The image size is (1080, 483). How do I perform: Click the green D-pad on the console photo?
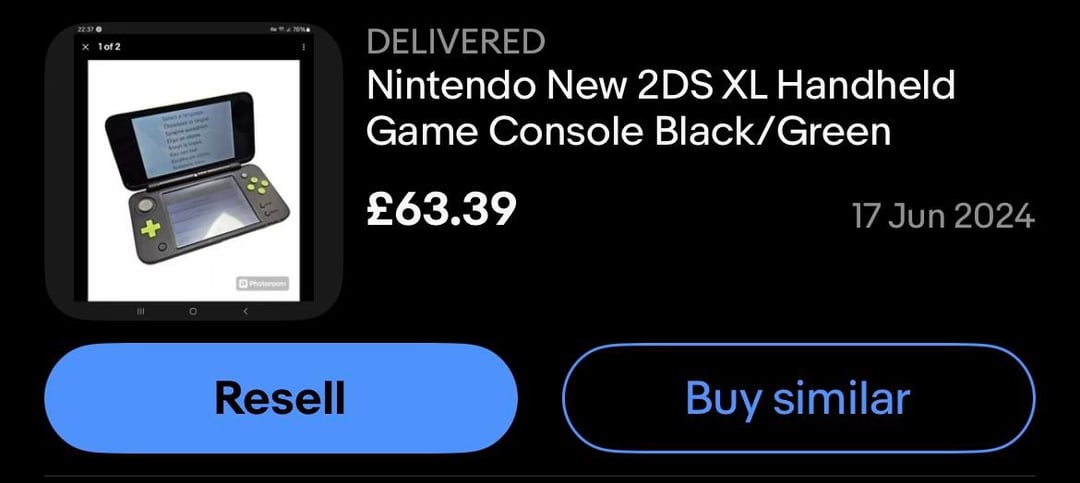pos(152,228)
